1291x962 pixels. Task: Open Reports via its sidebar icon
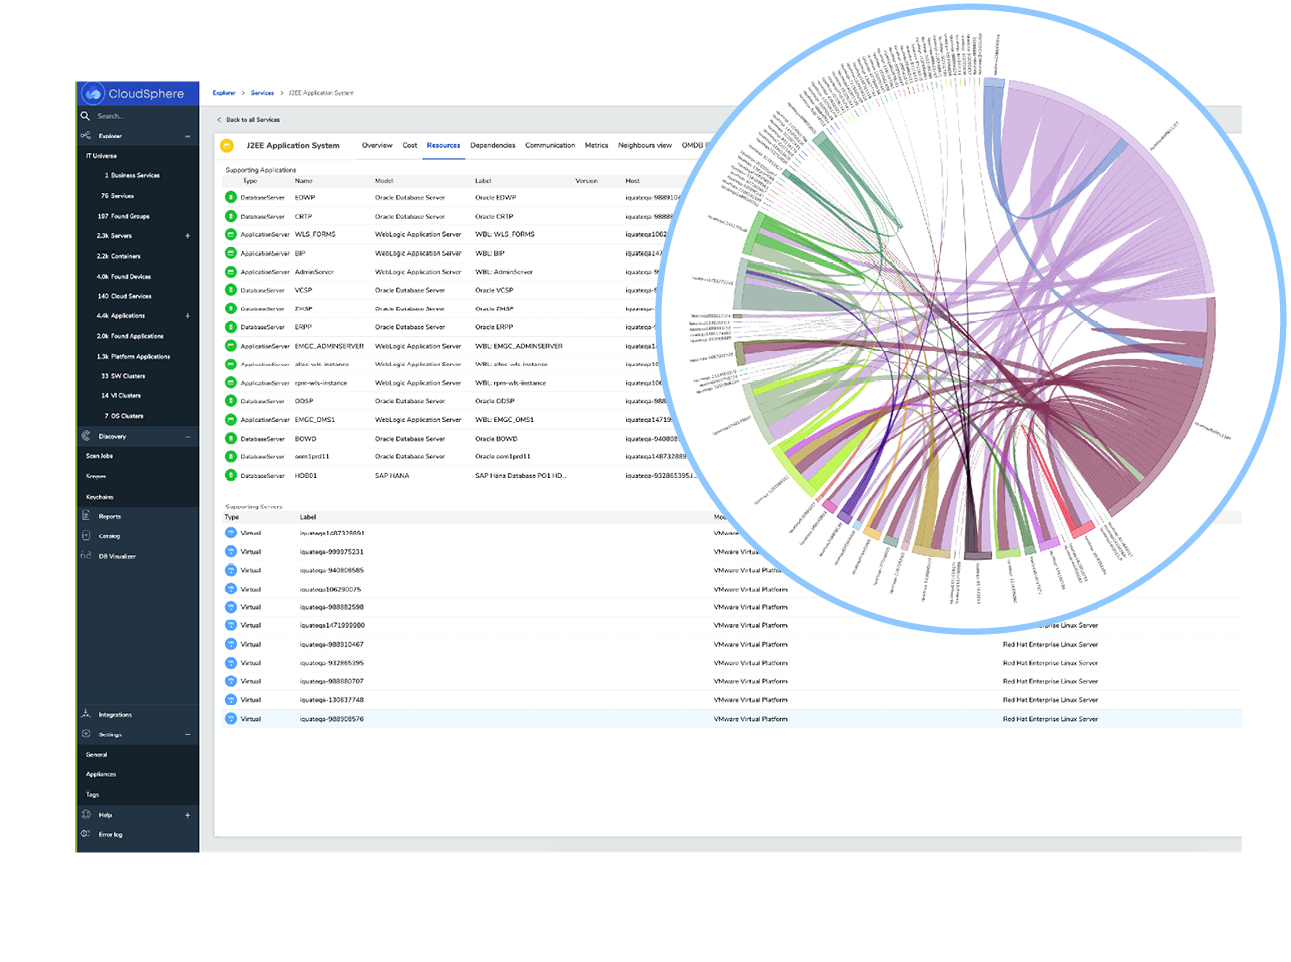pos(86,516)
